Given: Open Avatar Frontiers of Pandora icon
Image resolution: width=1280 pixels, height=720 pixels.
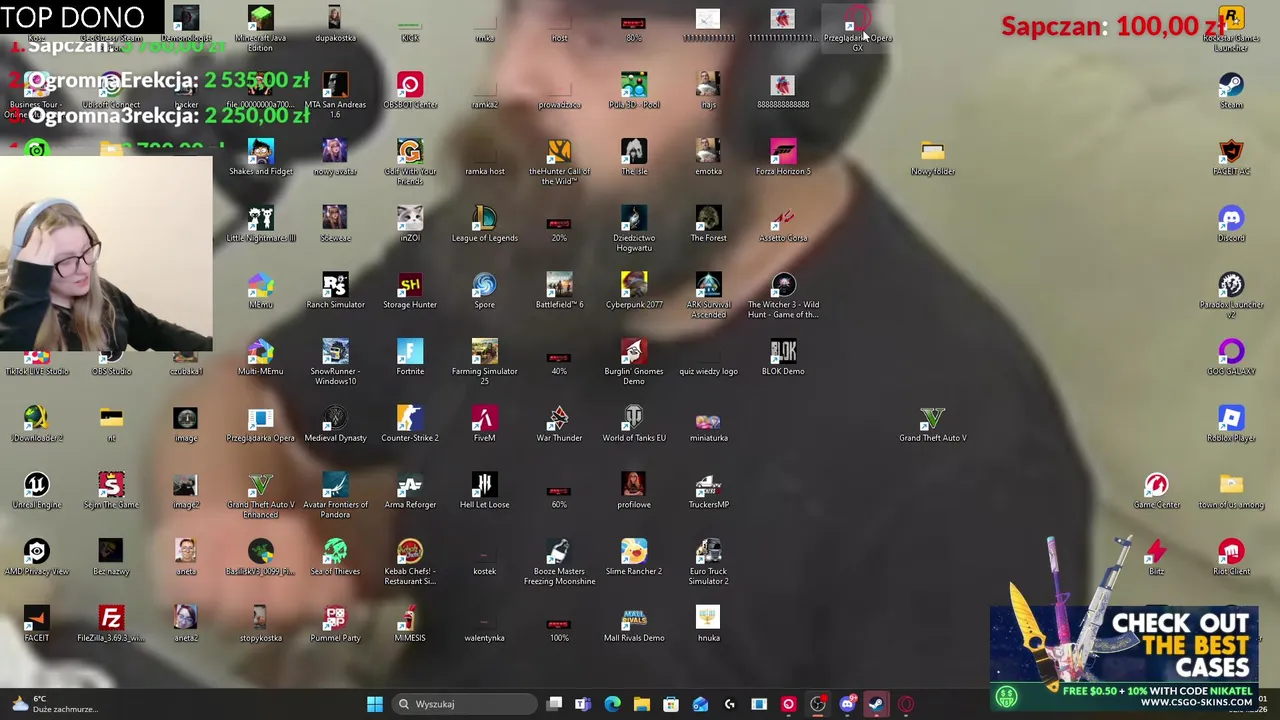Looking at the screenshot, I should (335, 496).
